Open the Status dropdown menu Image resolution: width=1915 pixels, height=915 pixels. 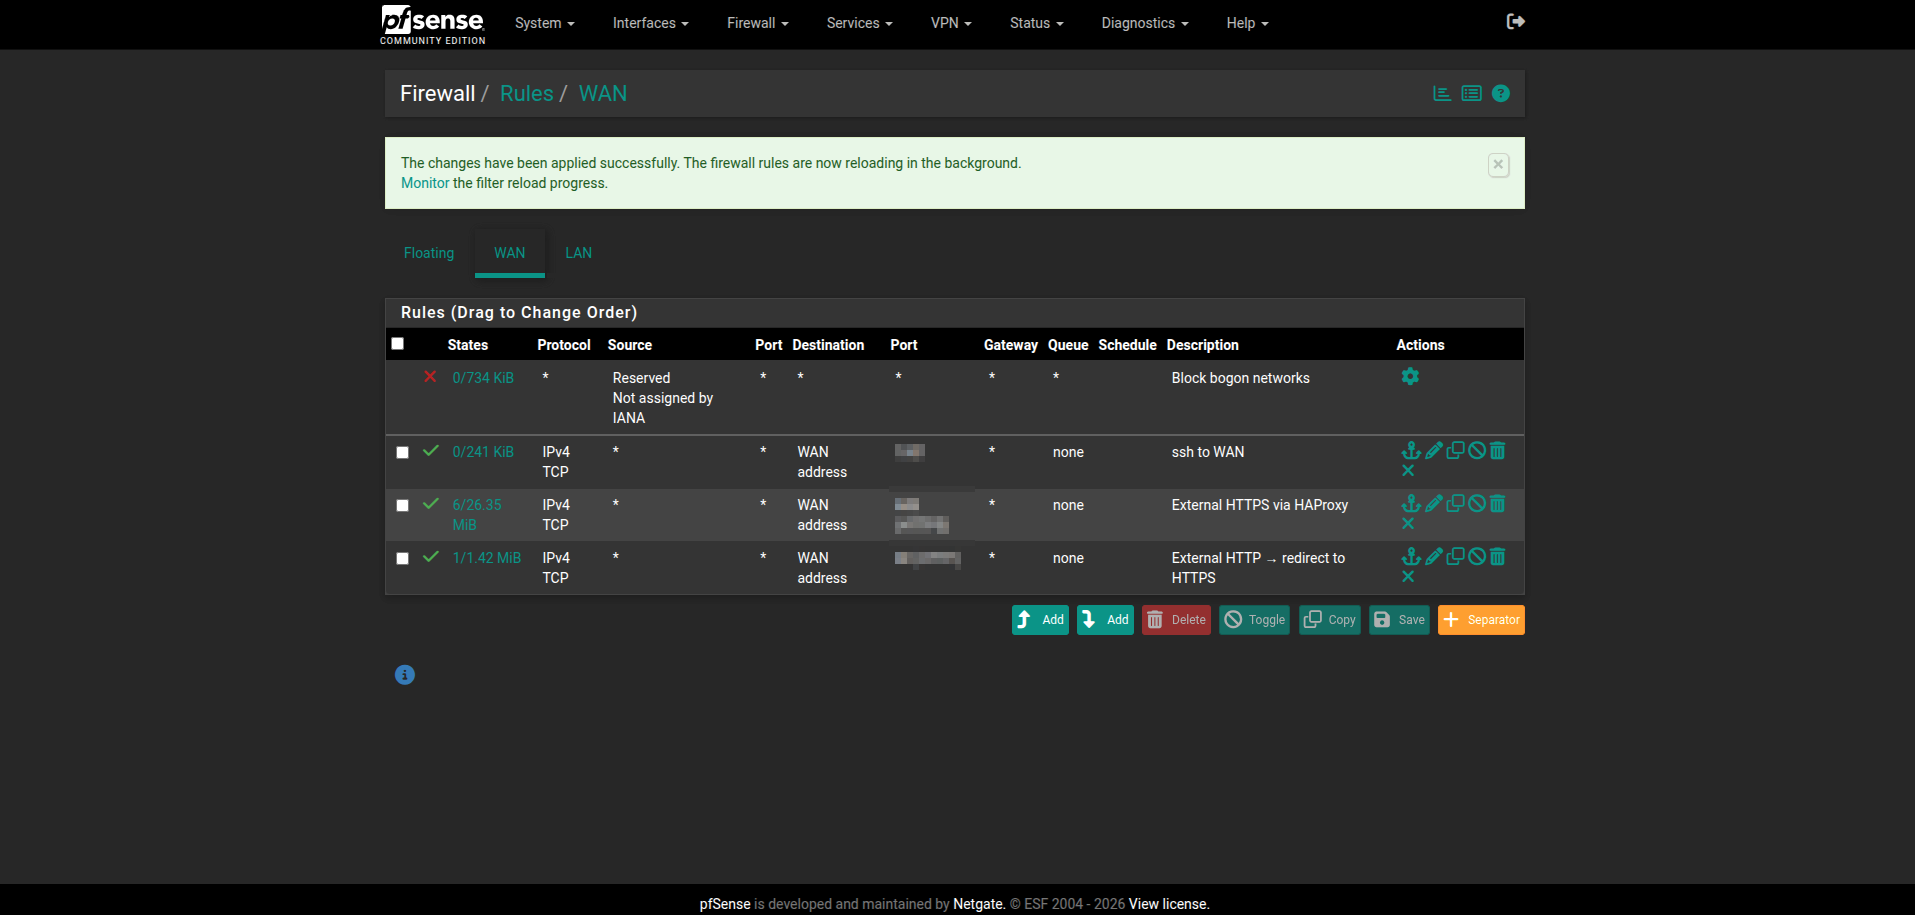click(x=1036, y=23)
